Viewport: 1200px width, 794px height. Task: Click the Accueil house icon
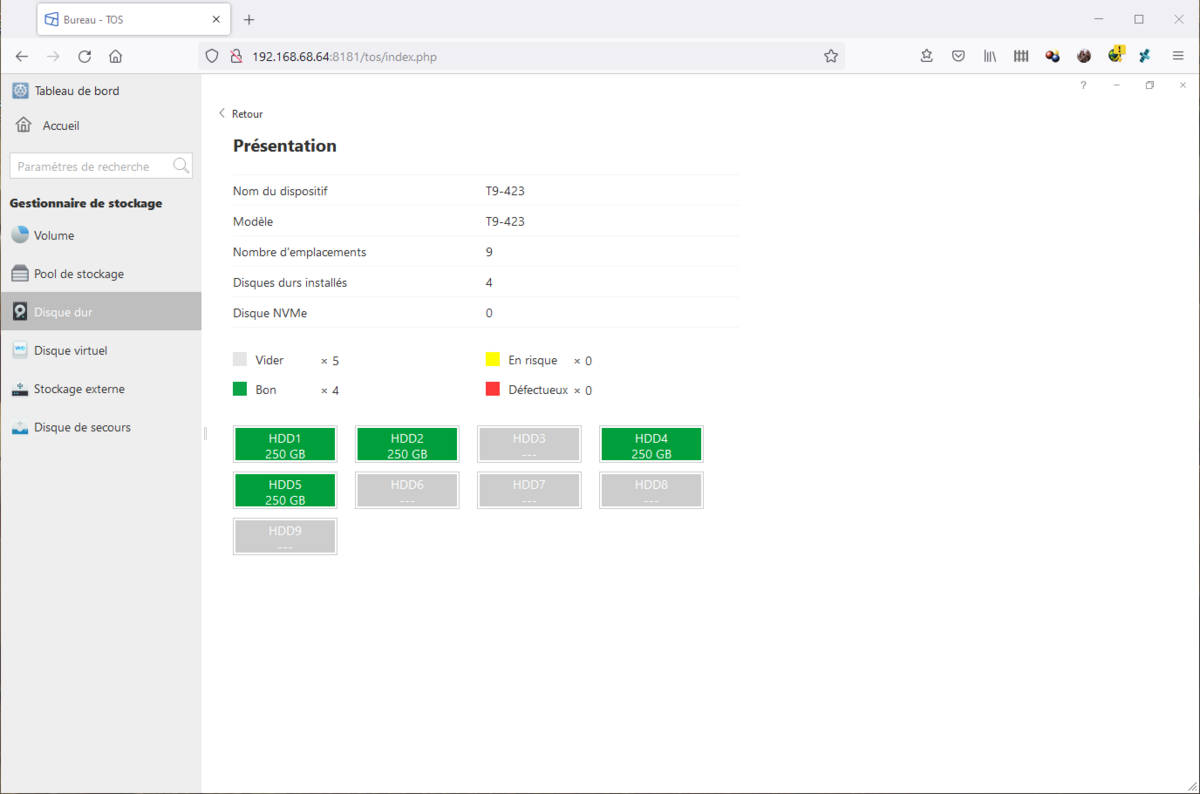point(24,125)
